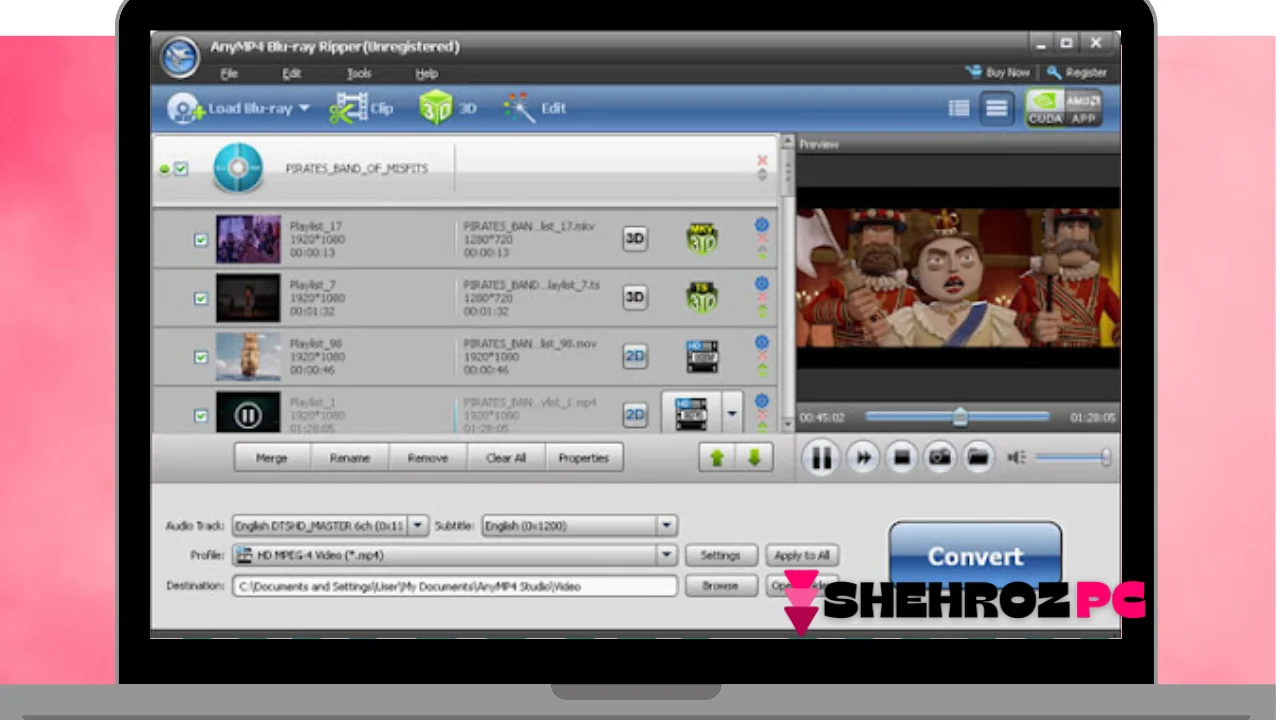
Task: Open the File menu
Action: pos(229,74)
